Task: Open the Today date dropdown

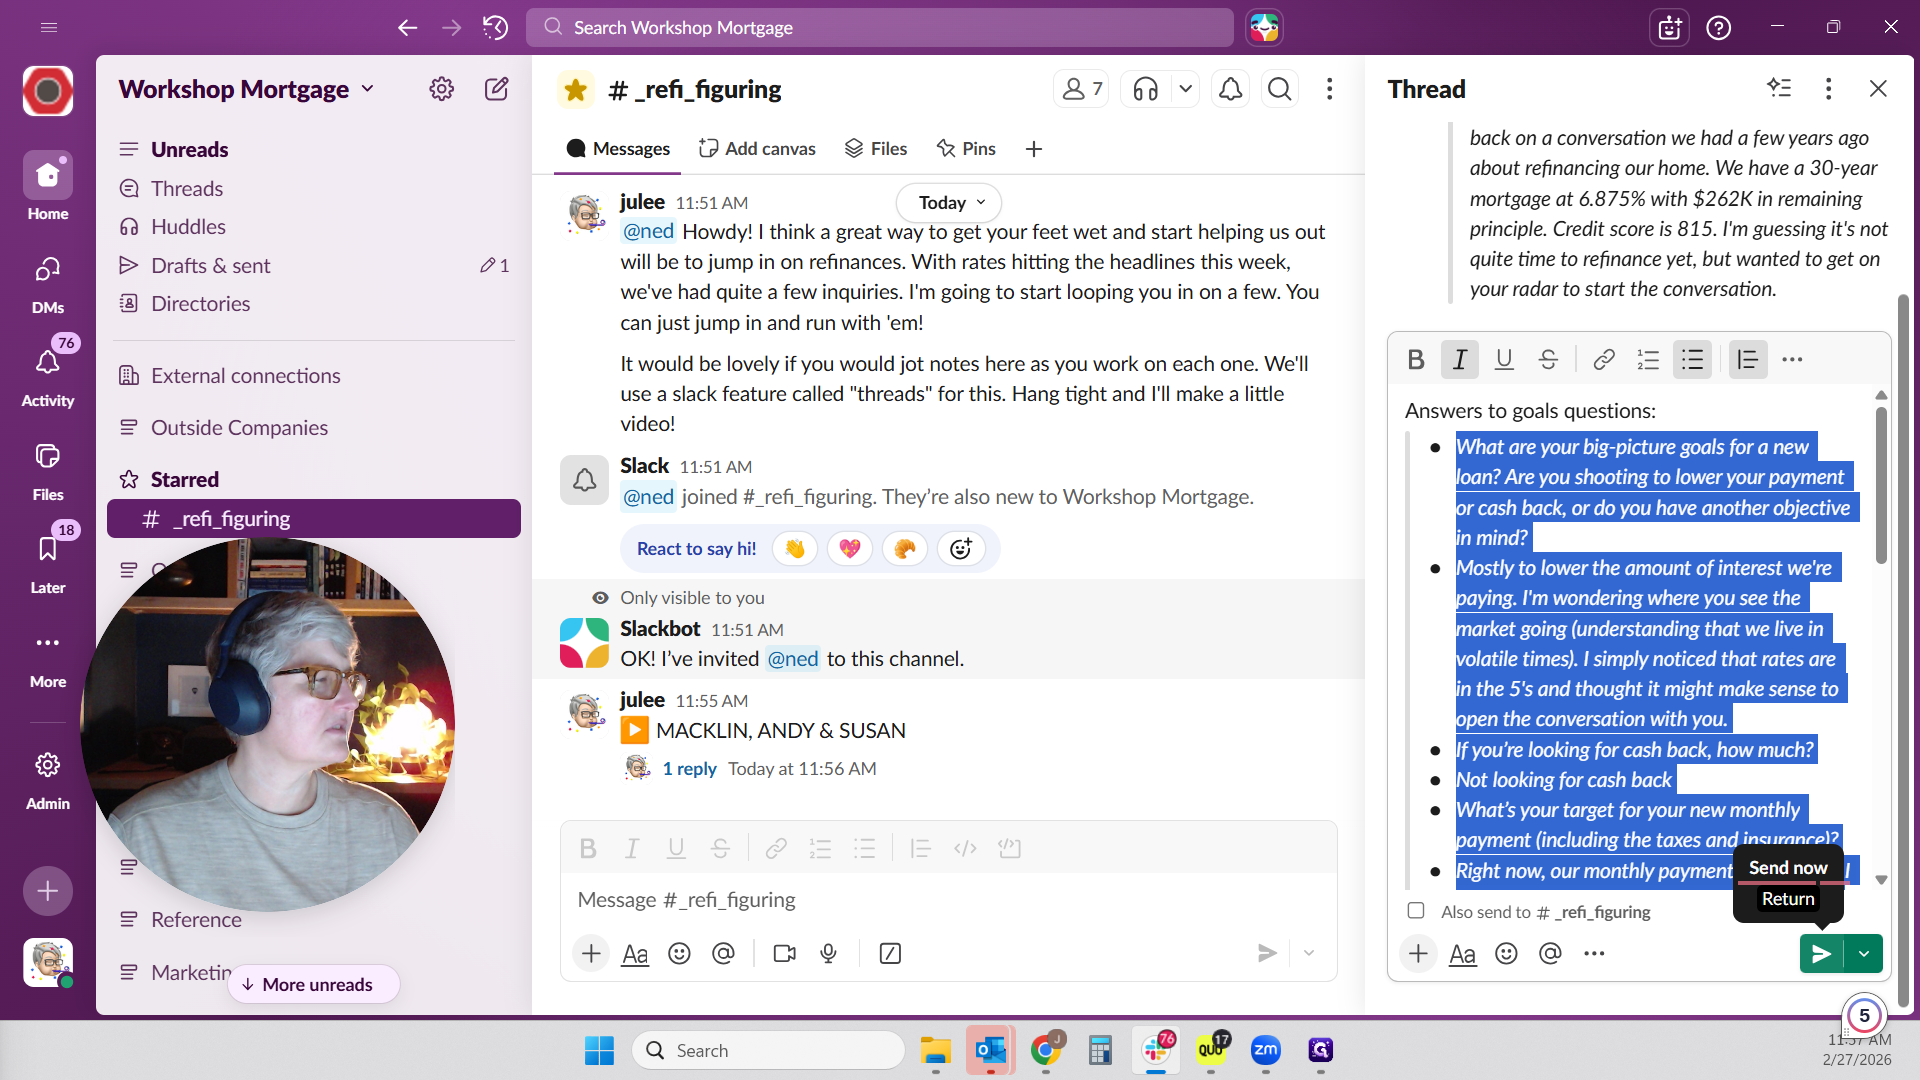Action: tap(948, 202)
